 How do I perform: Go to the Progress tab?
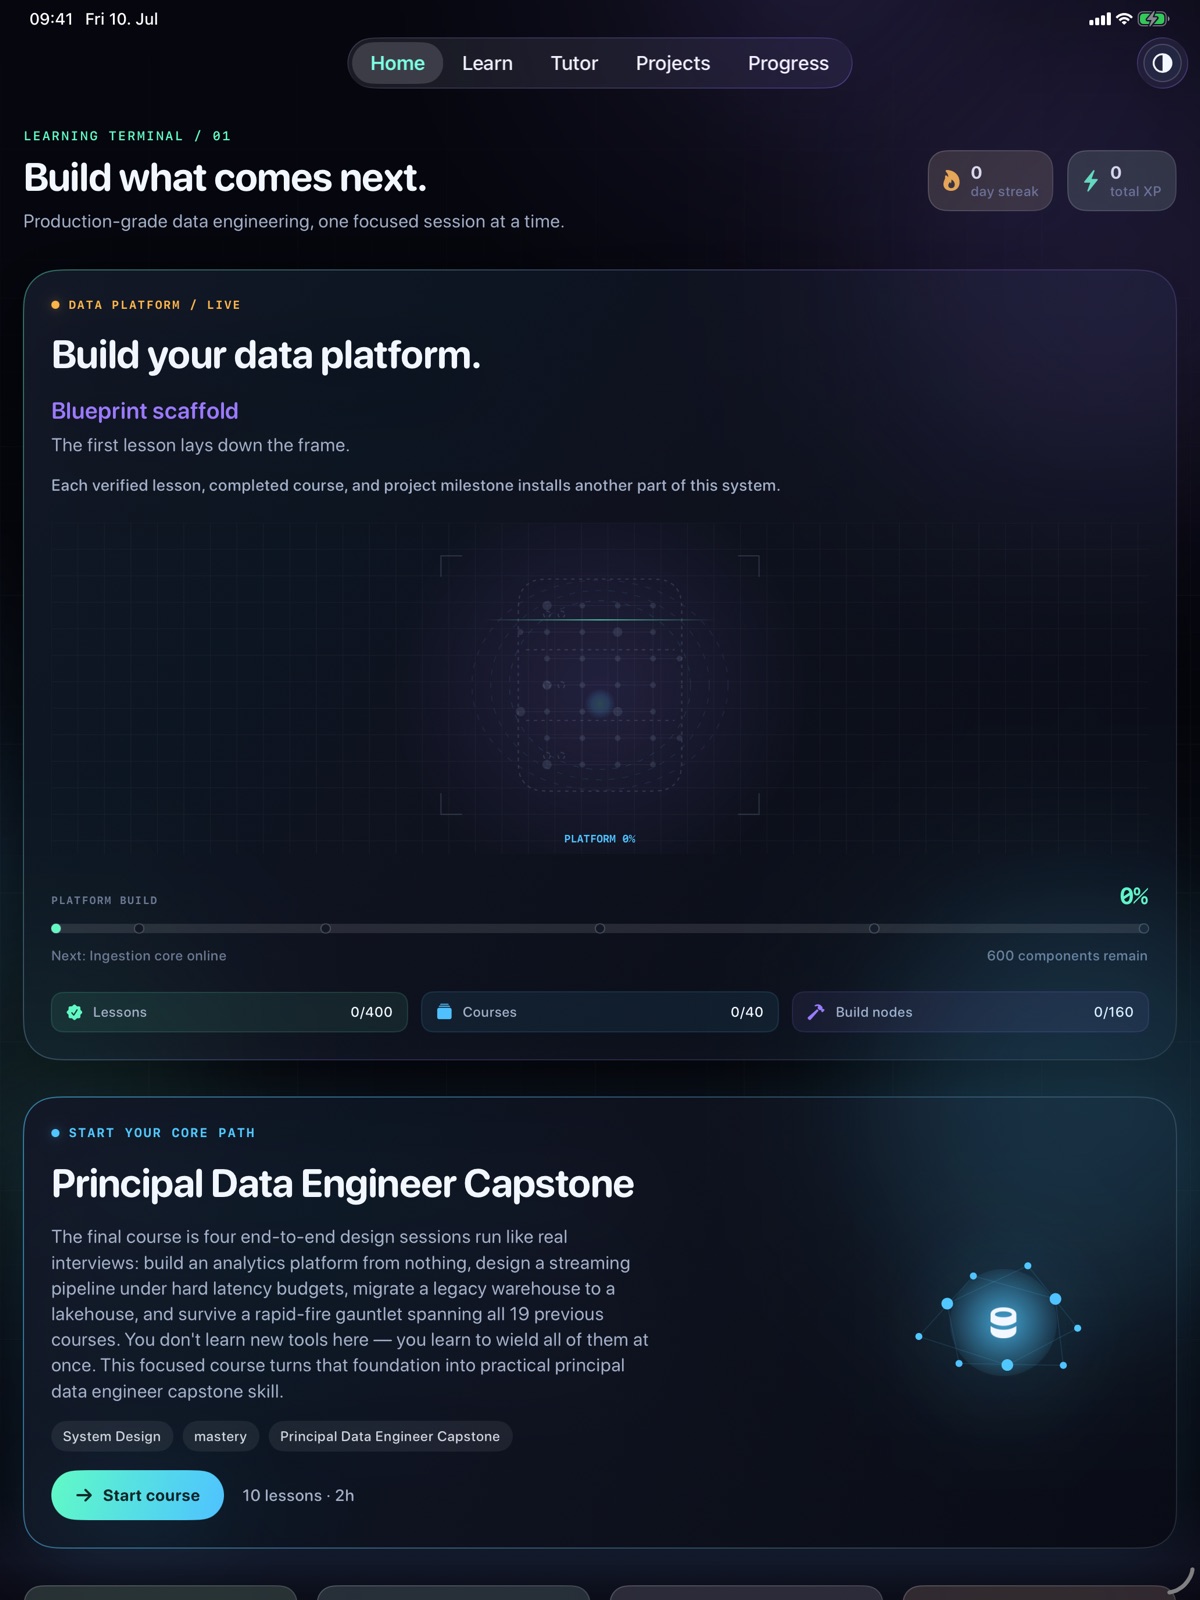click(788, 63)
